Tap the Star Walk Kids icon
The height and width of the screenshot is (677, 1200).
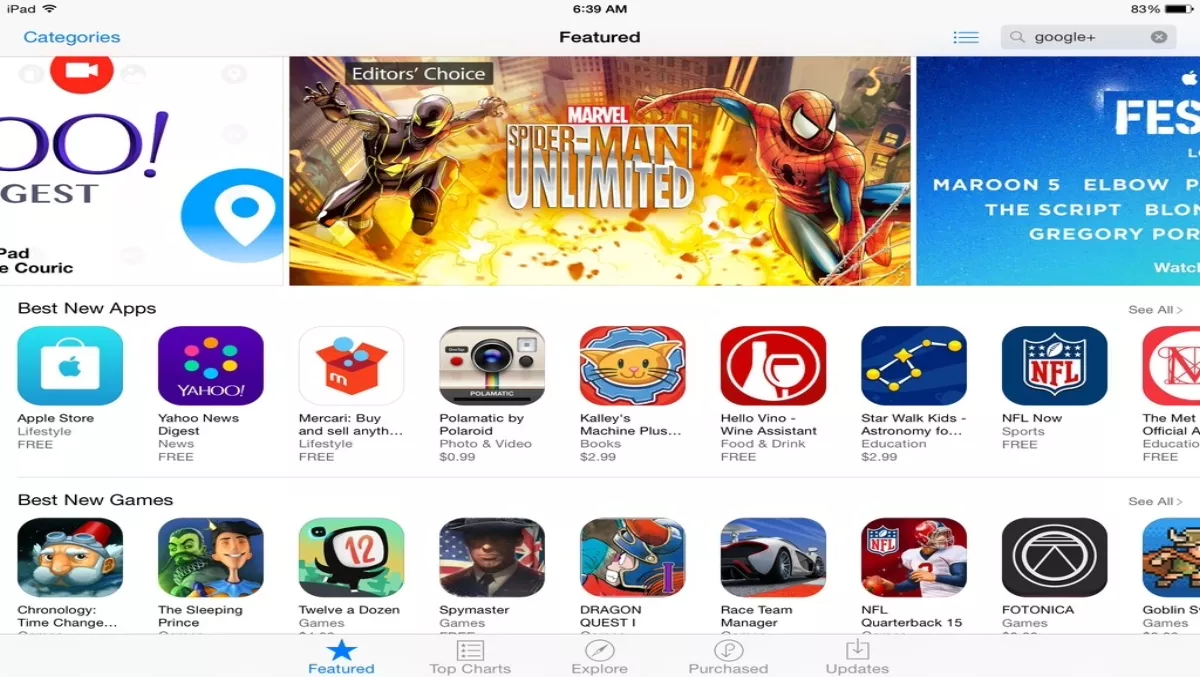914,366
